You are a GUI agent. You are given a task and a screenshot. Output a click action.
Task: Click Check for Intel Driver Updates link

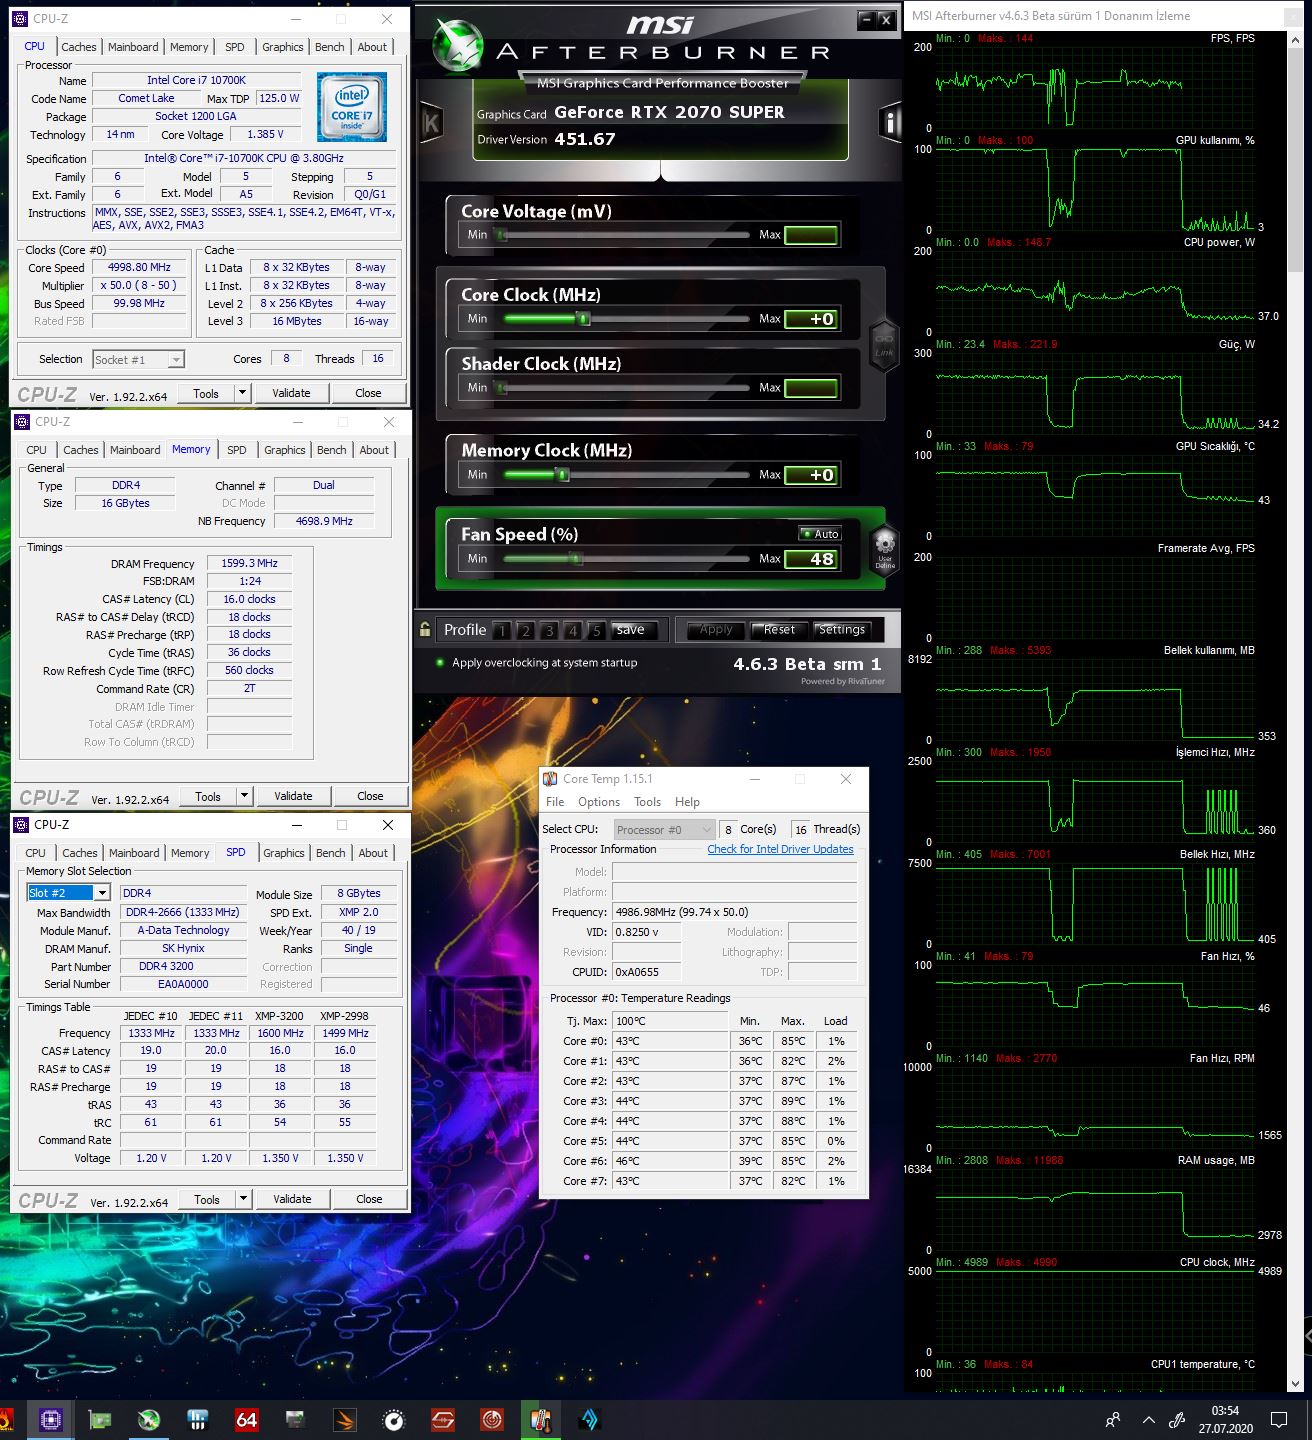[x=780, y=849]
